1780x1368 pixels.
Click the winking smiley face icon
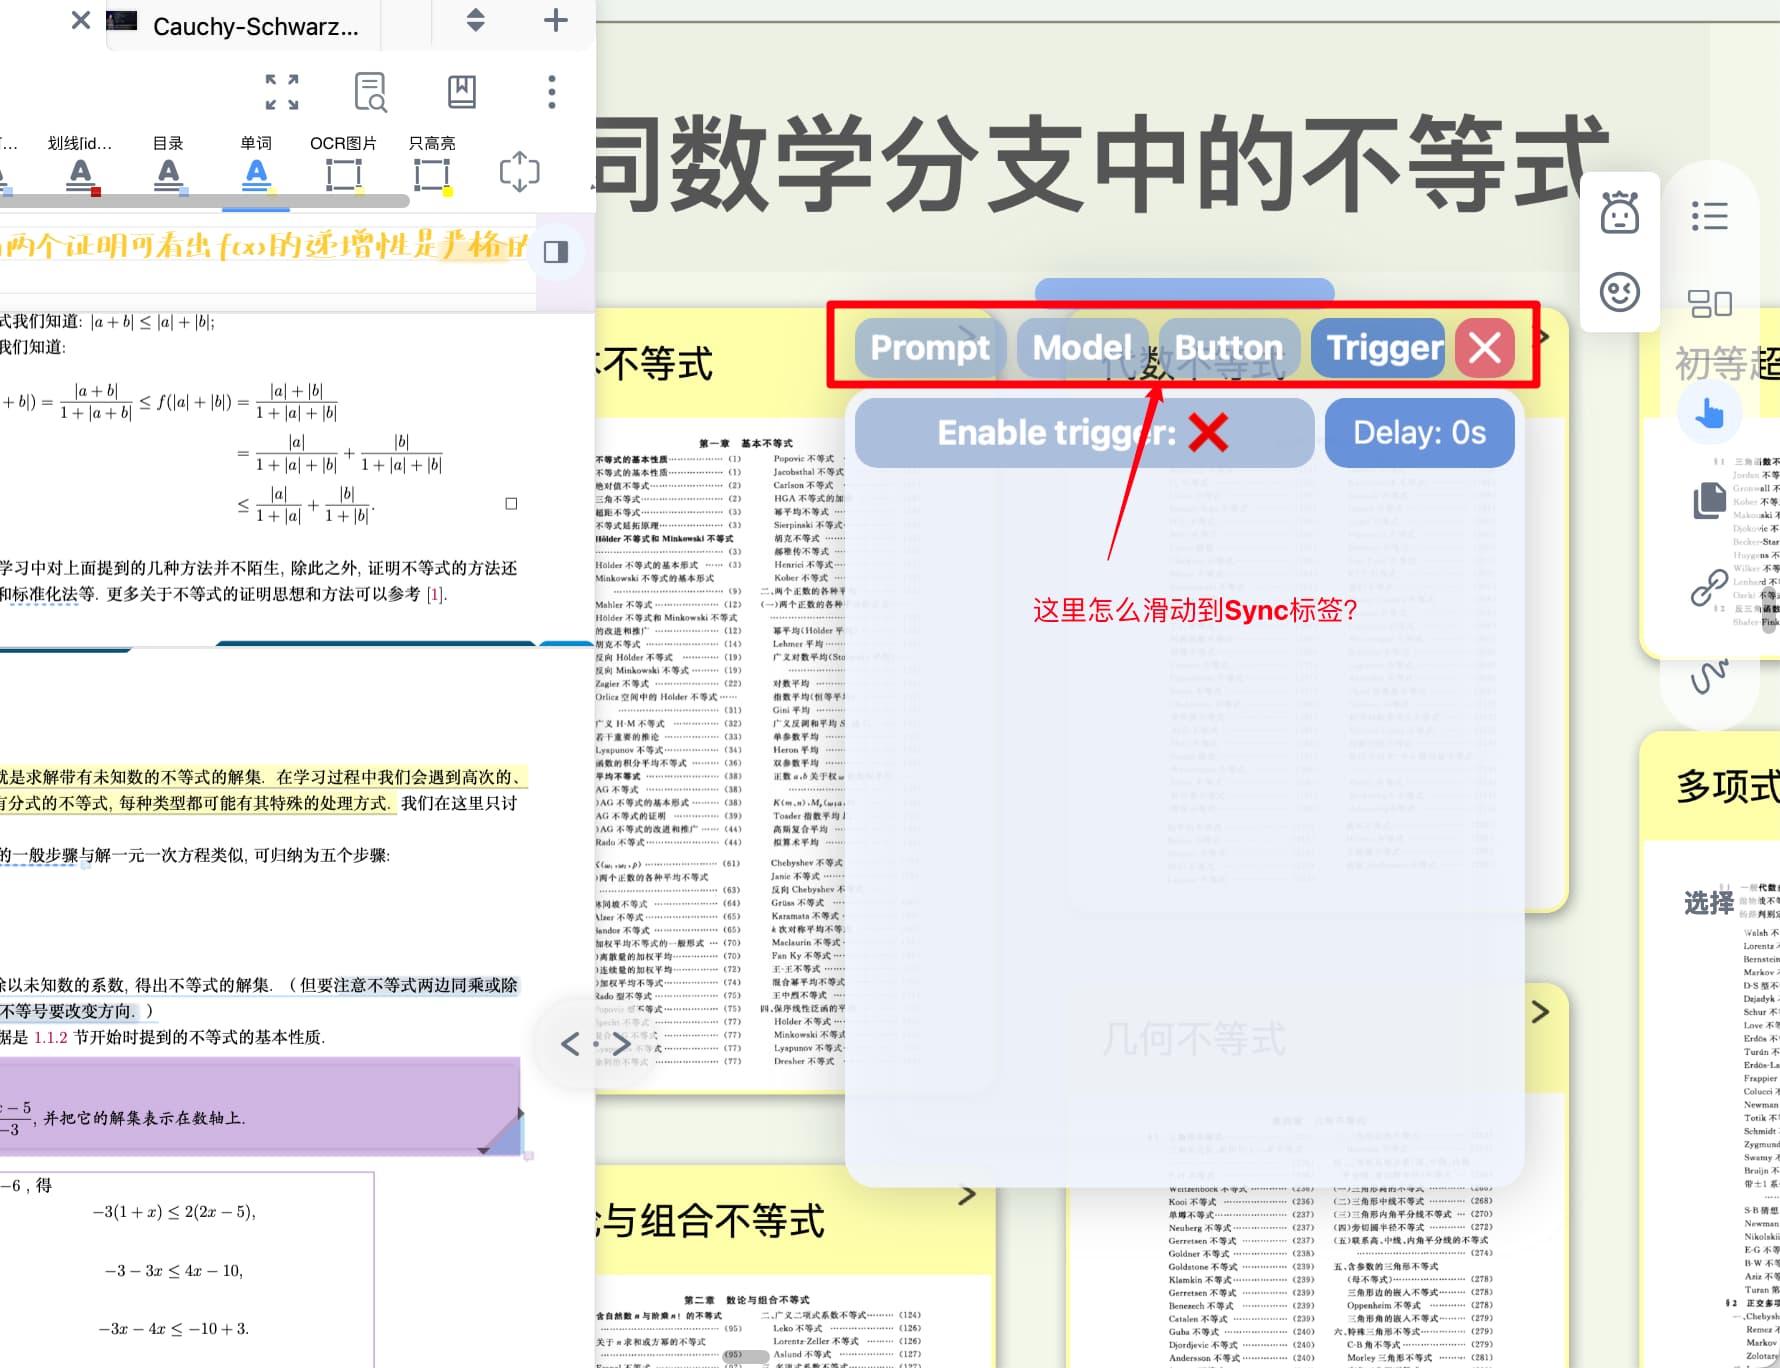click(1619, 292)
